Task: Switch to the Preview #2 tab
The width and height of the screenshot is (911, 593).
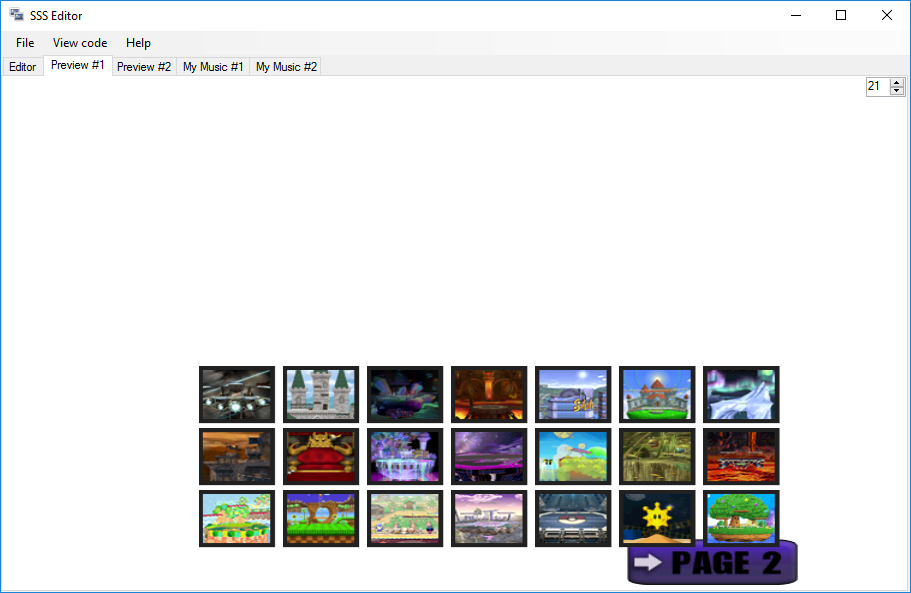Action: (144, 67)
